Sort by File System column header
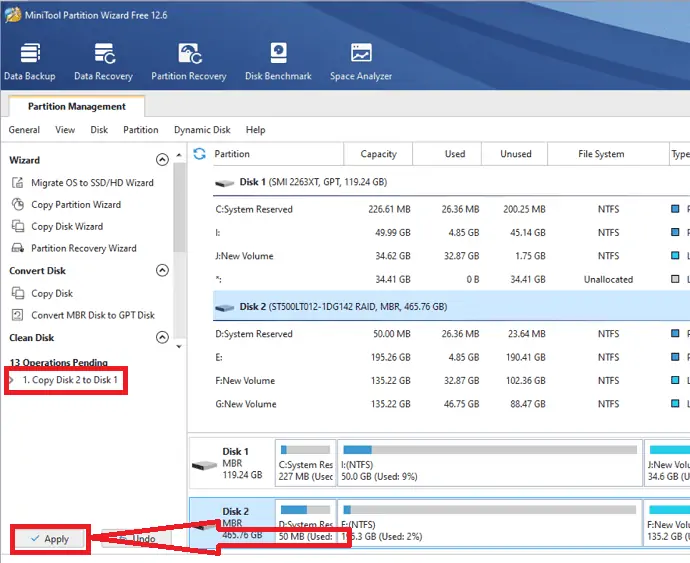Screen dimensions: 690x563 (x=608, y=154)
